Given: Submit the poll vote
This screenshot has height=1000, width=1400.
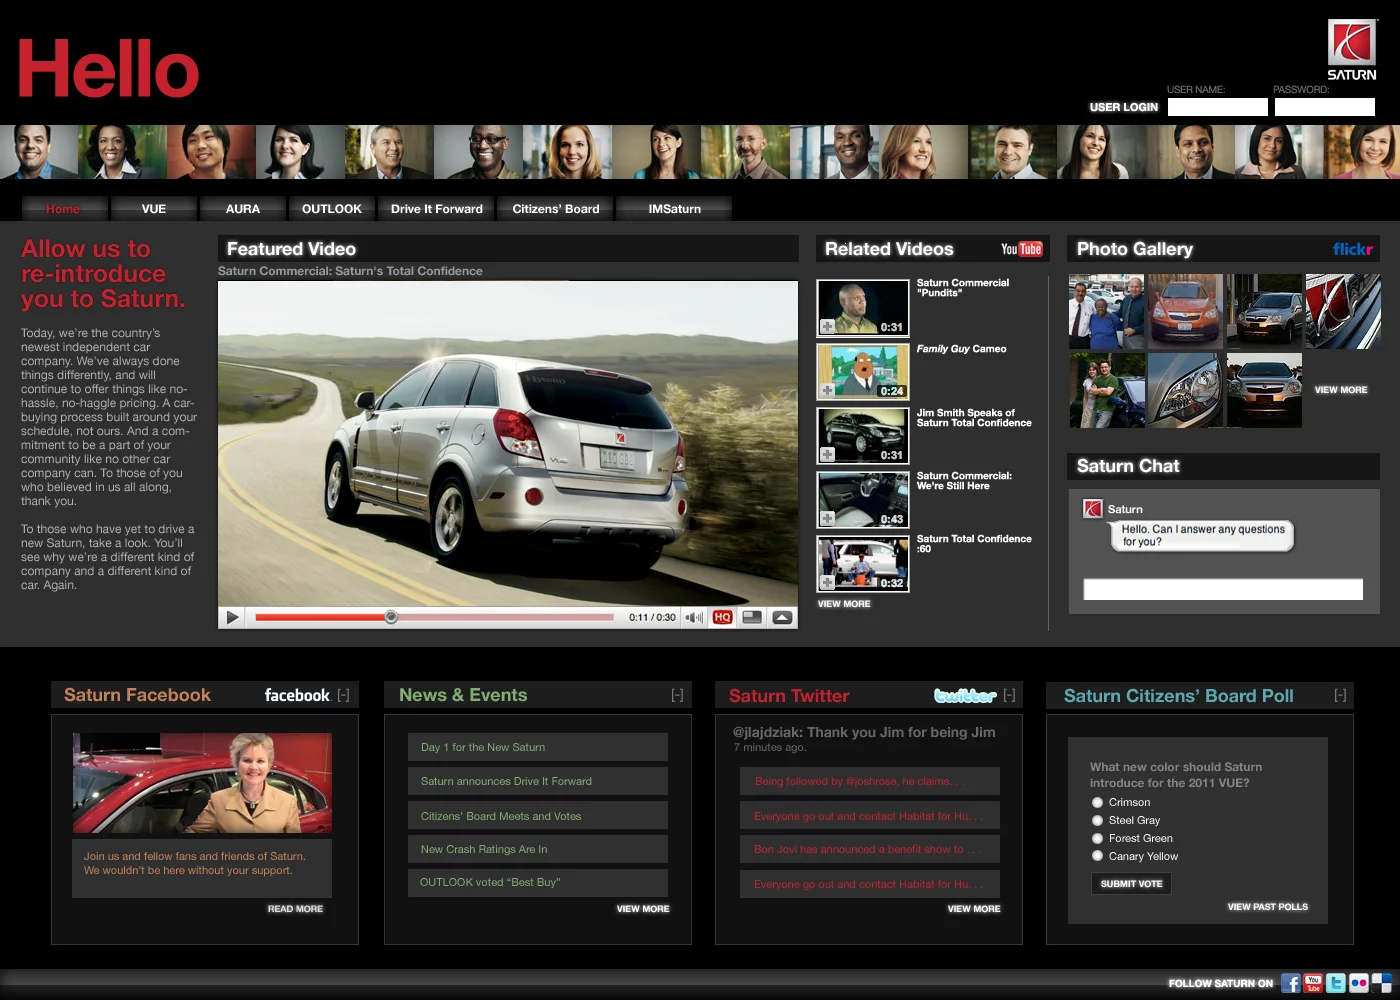Looking at the screenshot, I should click(1131, 884).
